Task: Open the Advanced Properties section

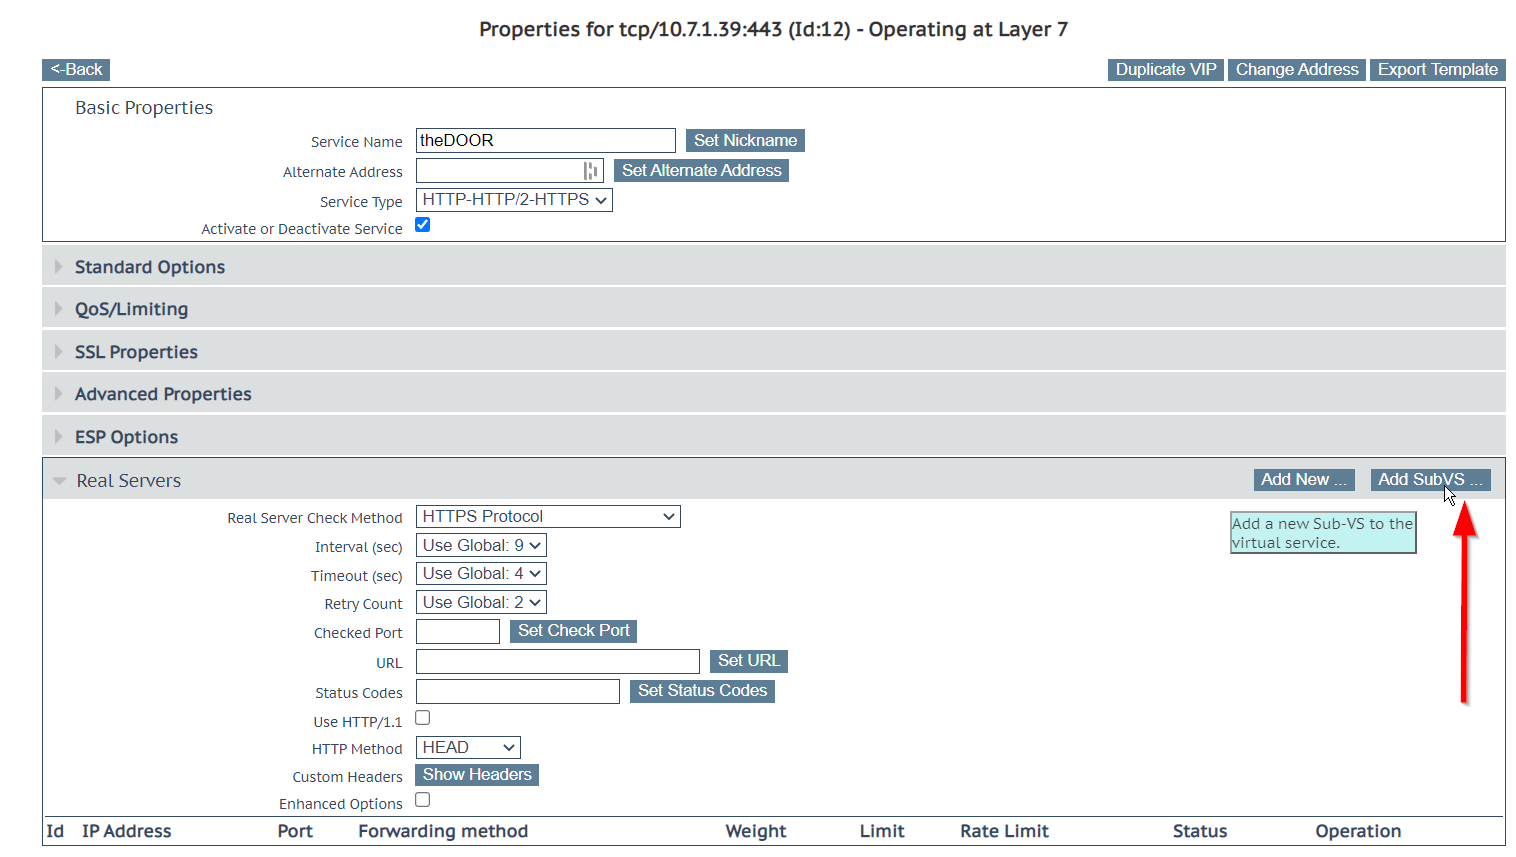Action: click(163, 394)
